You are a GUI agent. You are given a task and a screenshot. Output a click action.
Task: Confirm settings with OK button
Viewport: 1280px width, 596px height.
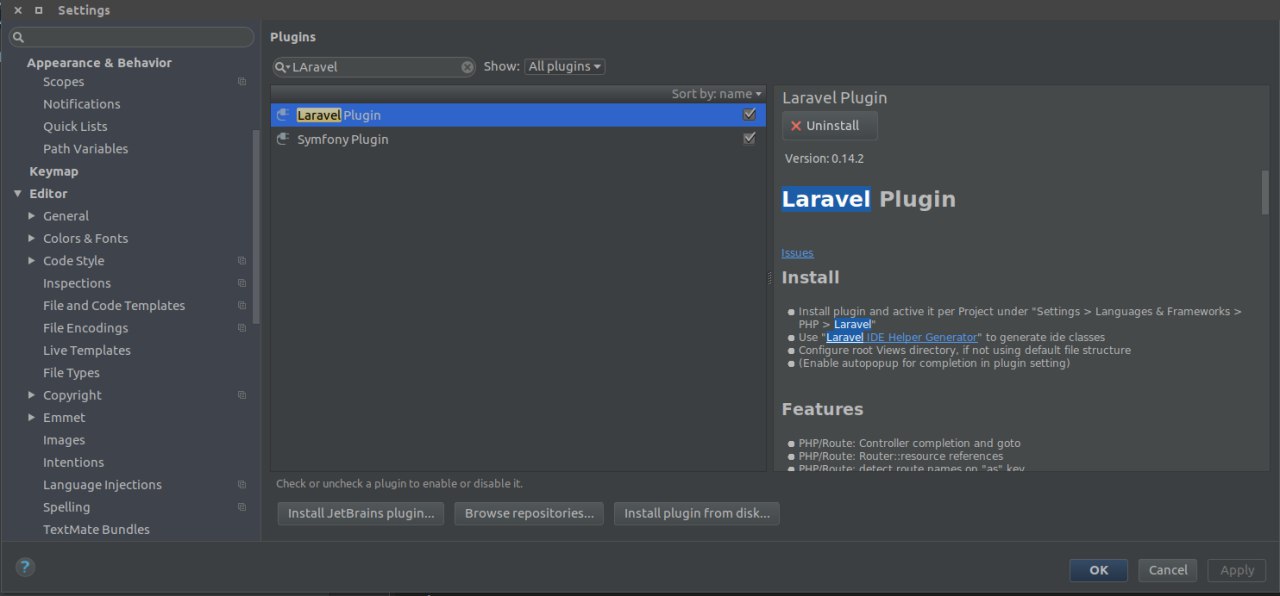tap(1098, 570)
